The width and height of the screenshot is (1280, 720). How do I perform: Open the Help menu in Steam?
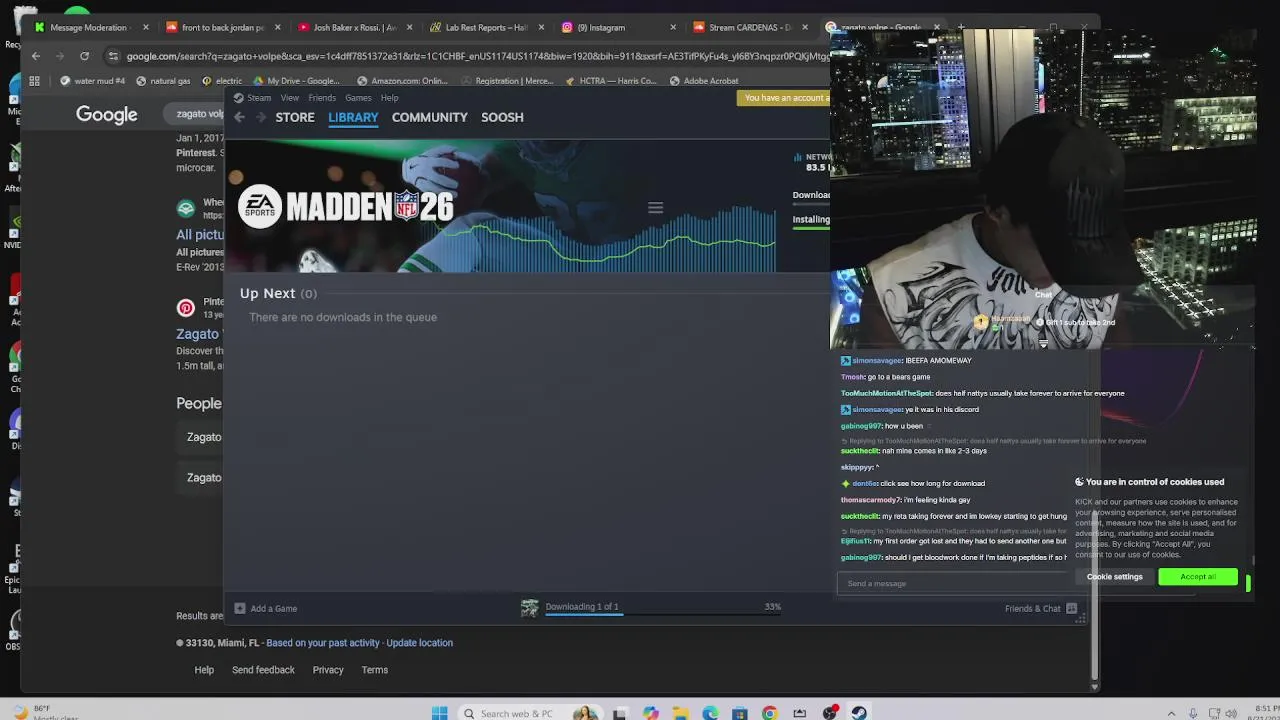point(389,98)
